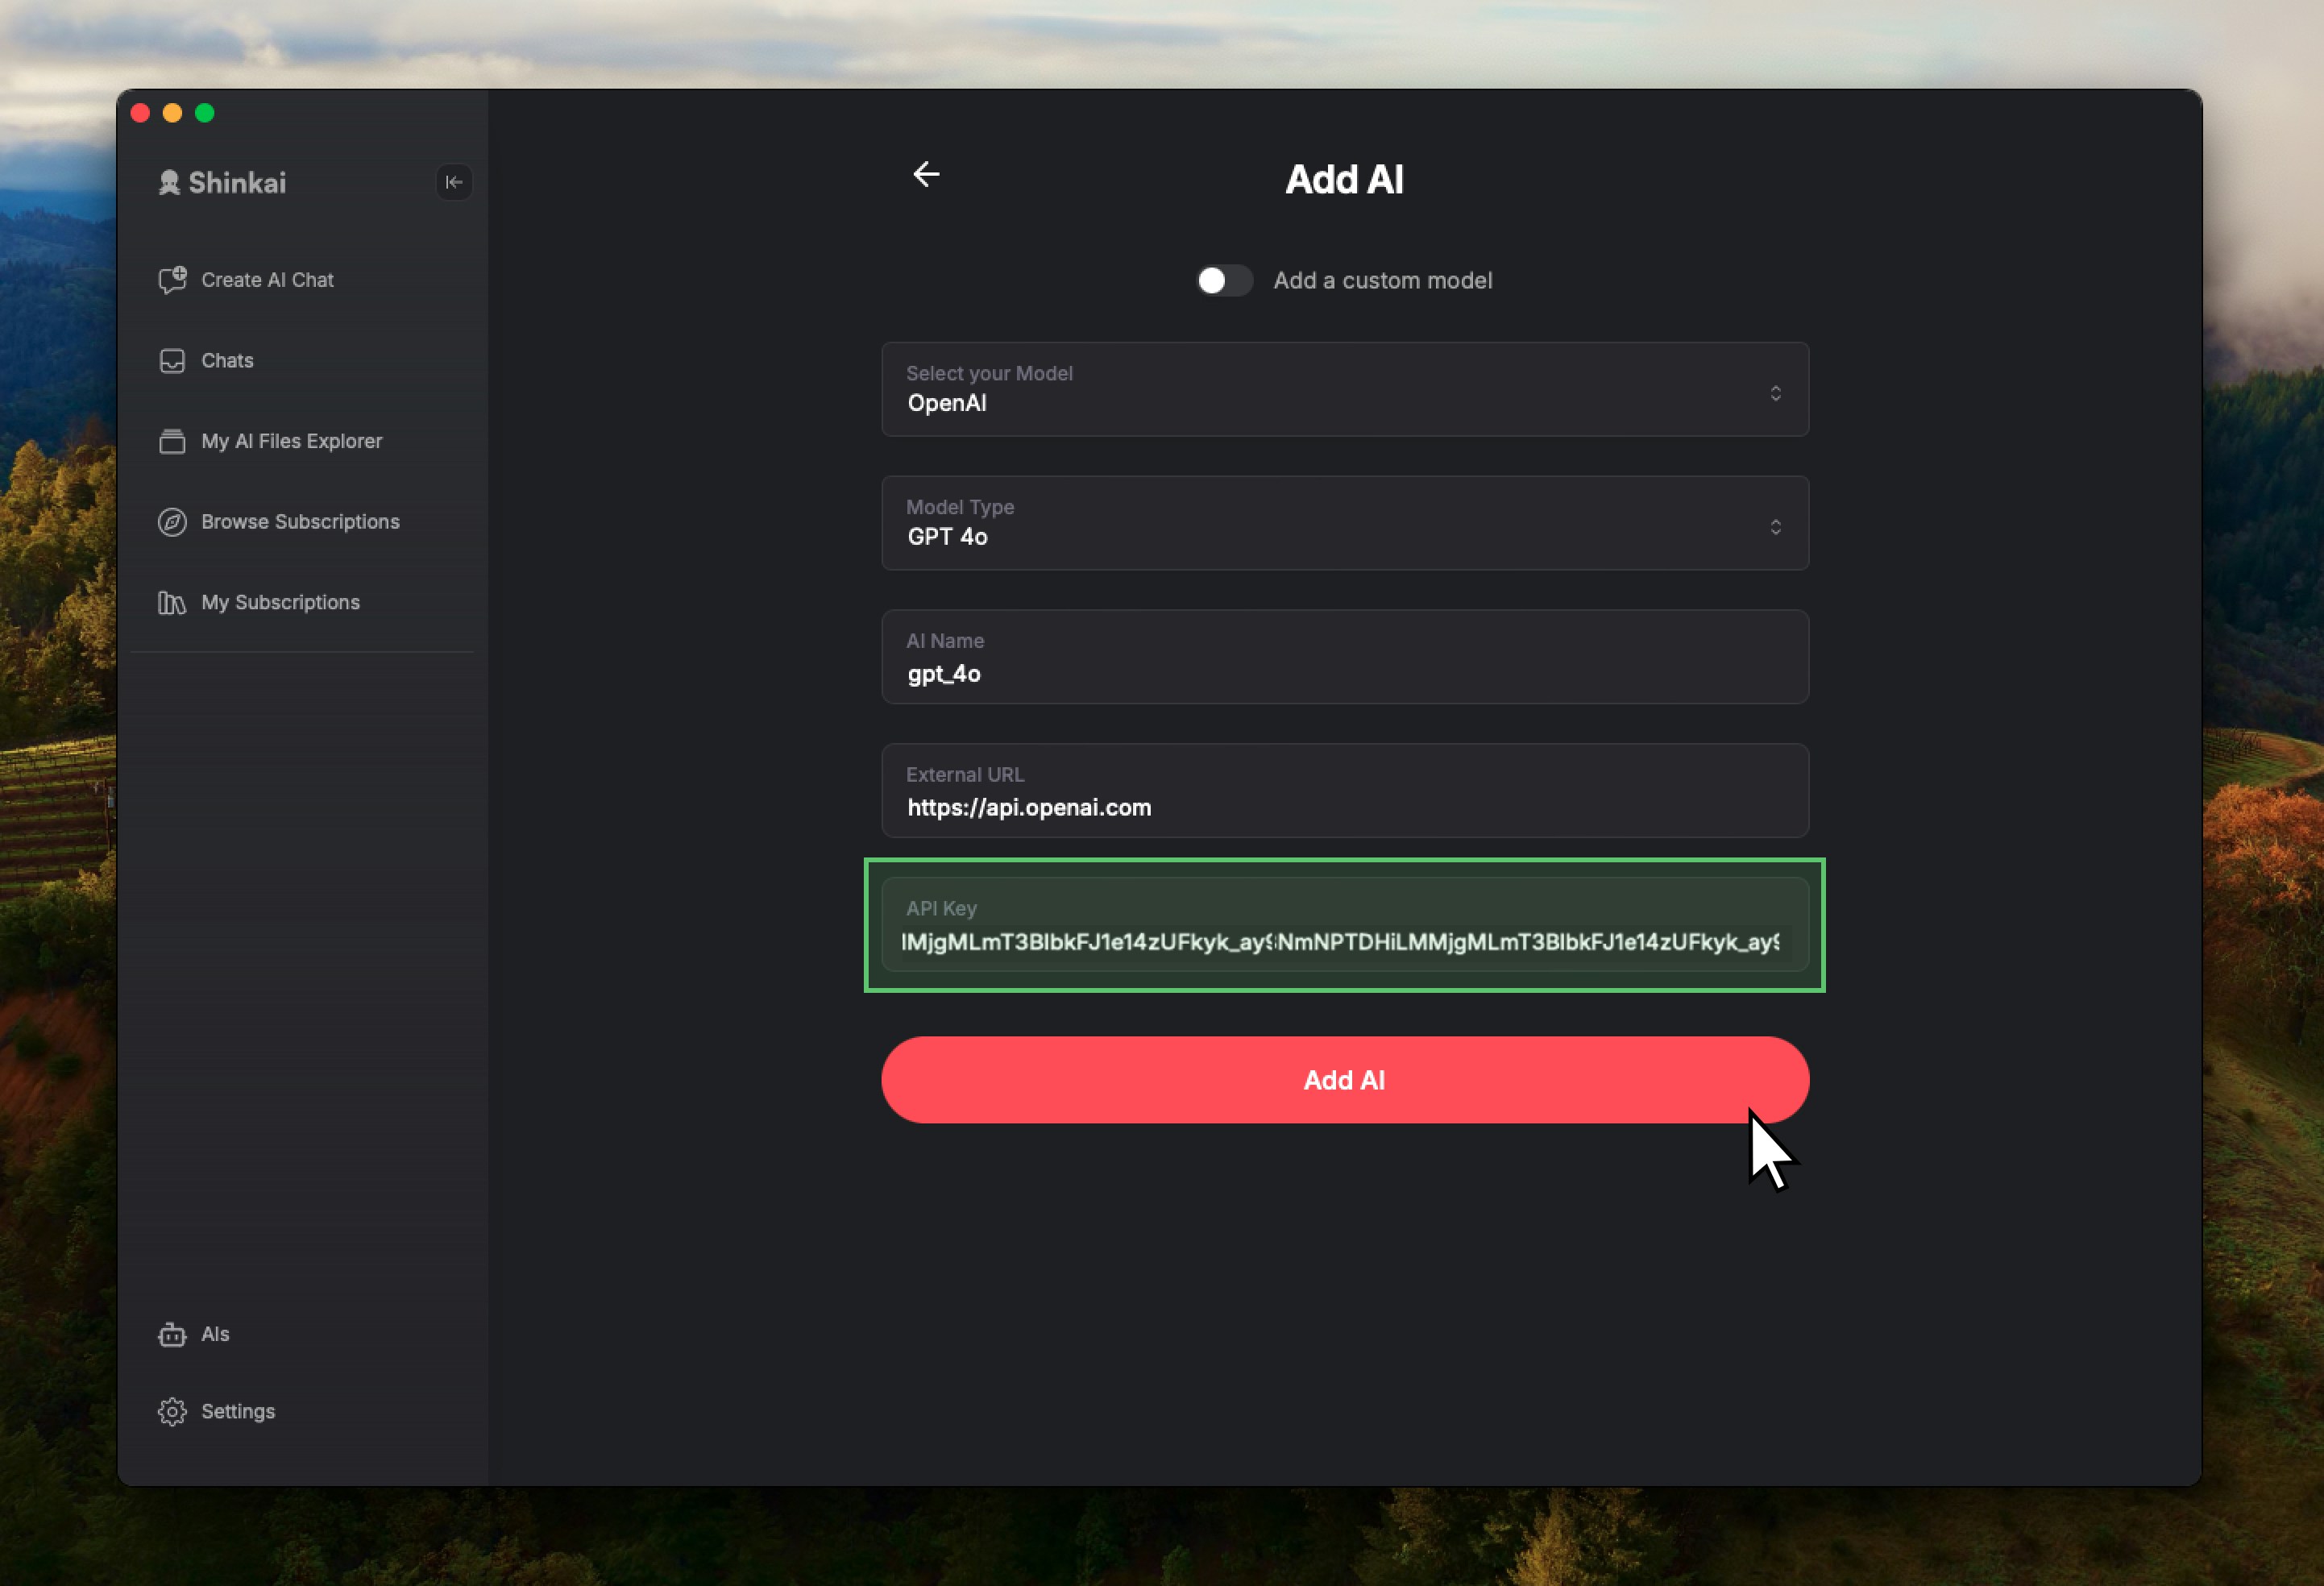Choose My Subscriptions in the sidebar
Image resolution: width=2324 pixels, height=1586 pixels.
click(280, 602)
